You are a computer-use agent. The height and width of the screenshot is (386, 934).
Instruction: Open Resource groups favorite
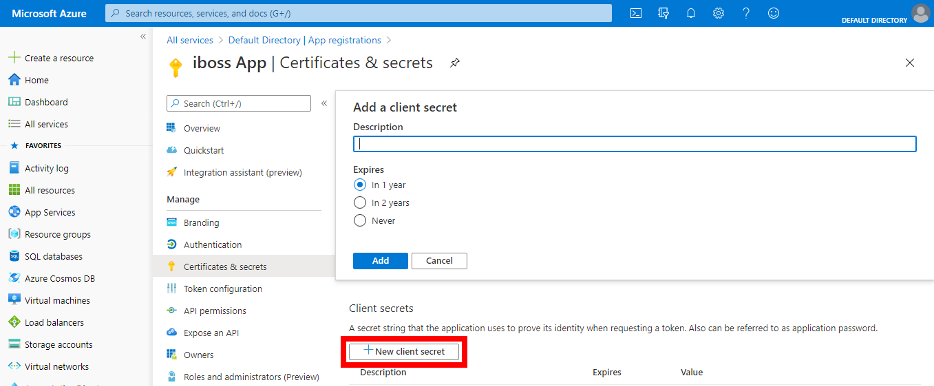[49, 234]
